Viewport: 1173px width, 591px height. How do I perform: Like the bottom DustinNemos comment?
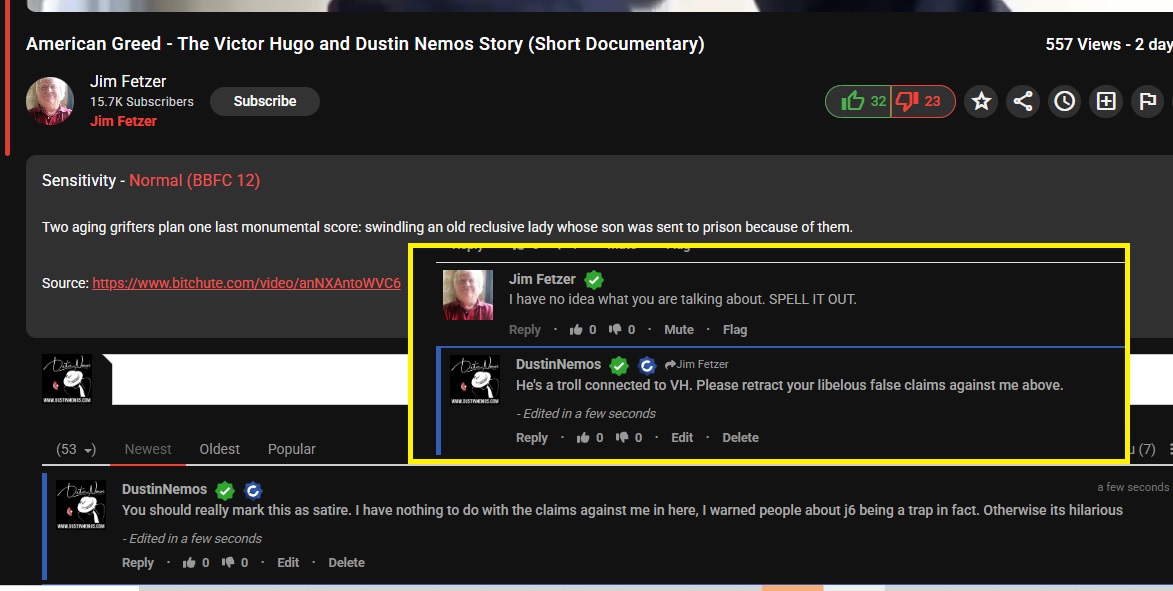pyautogui.click(x=188, y=563)
